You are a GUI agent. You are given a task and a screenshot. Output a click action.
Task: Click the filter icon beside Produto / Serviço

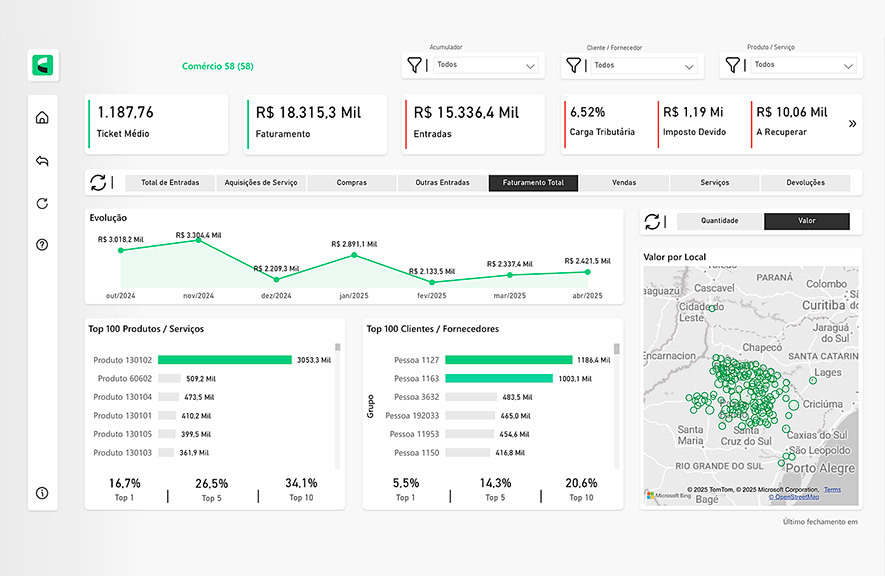(x=732, y=65)
